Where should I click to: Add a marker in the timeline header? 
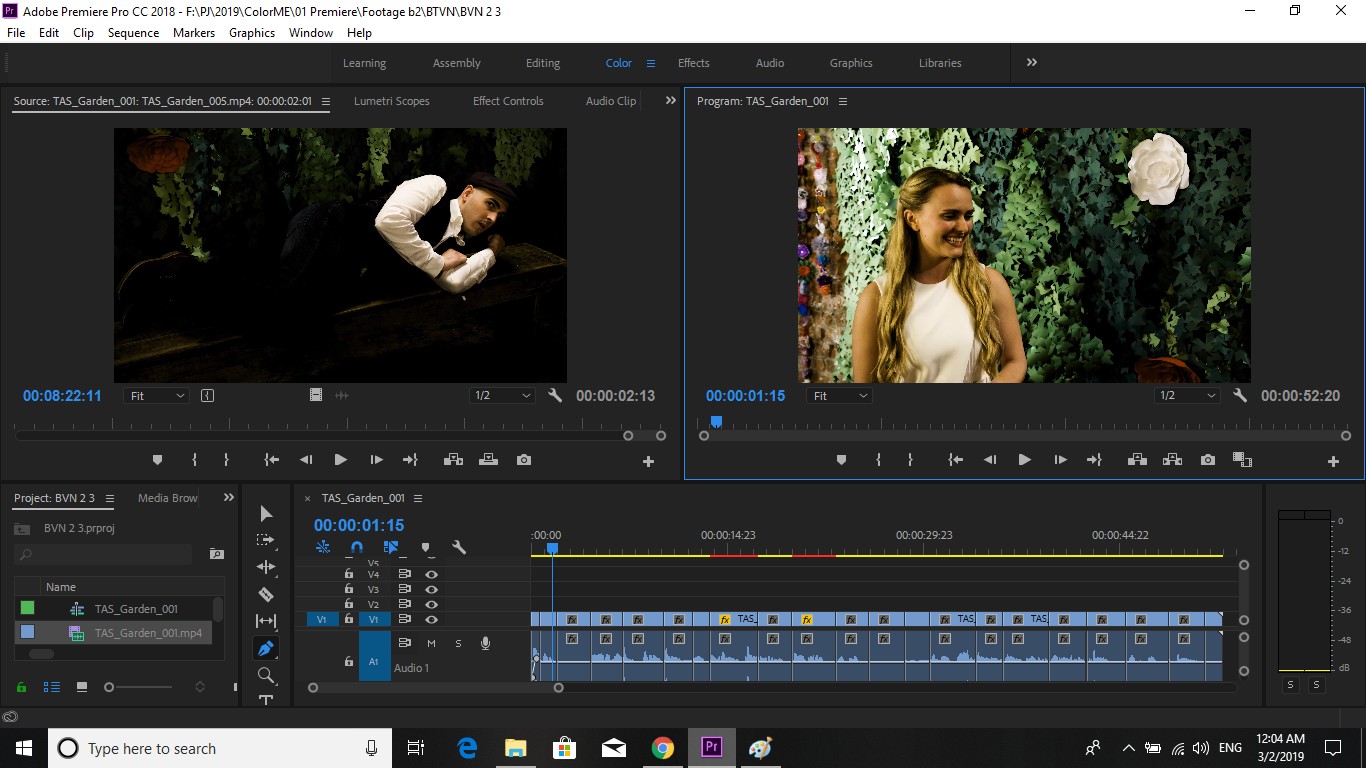425,547
